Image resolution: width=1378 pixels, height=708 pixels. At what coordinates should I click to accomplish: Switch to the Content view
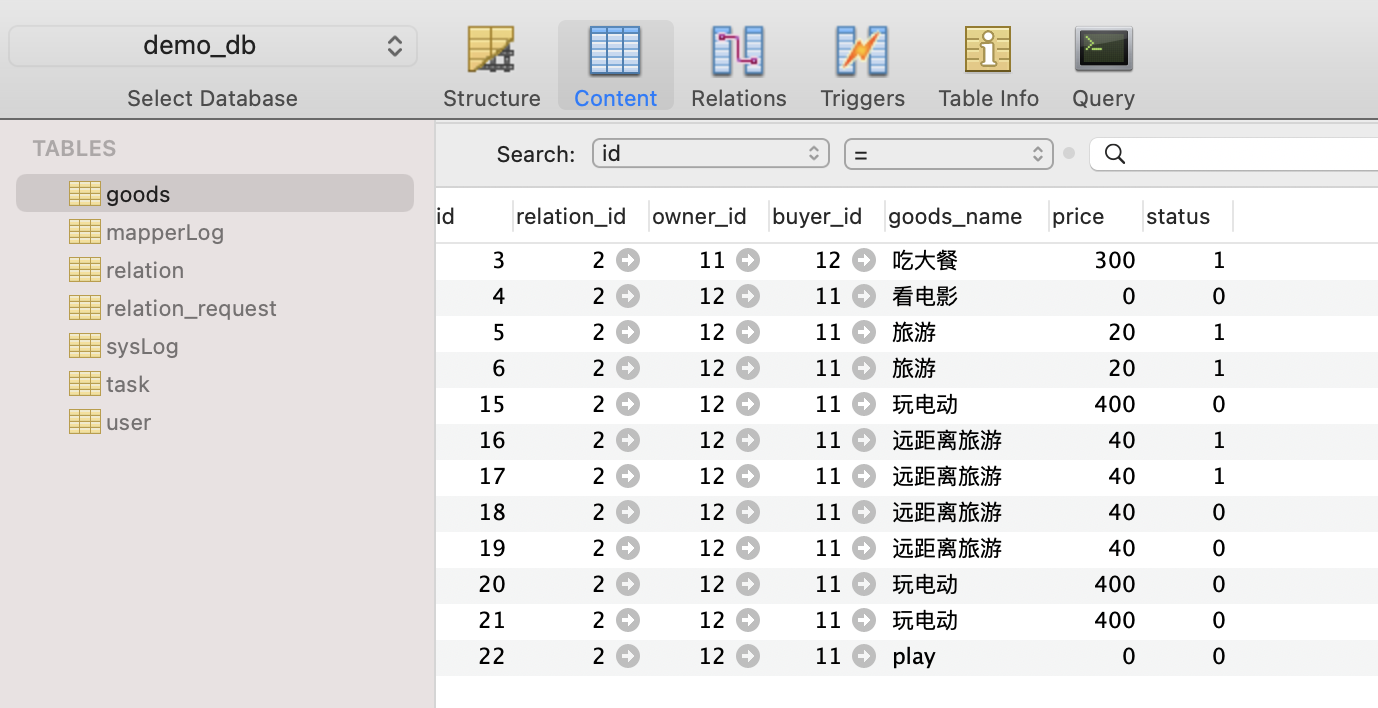[x=615, y=67]
